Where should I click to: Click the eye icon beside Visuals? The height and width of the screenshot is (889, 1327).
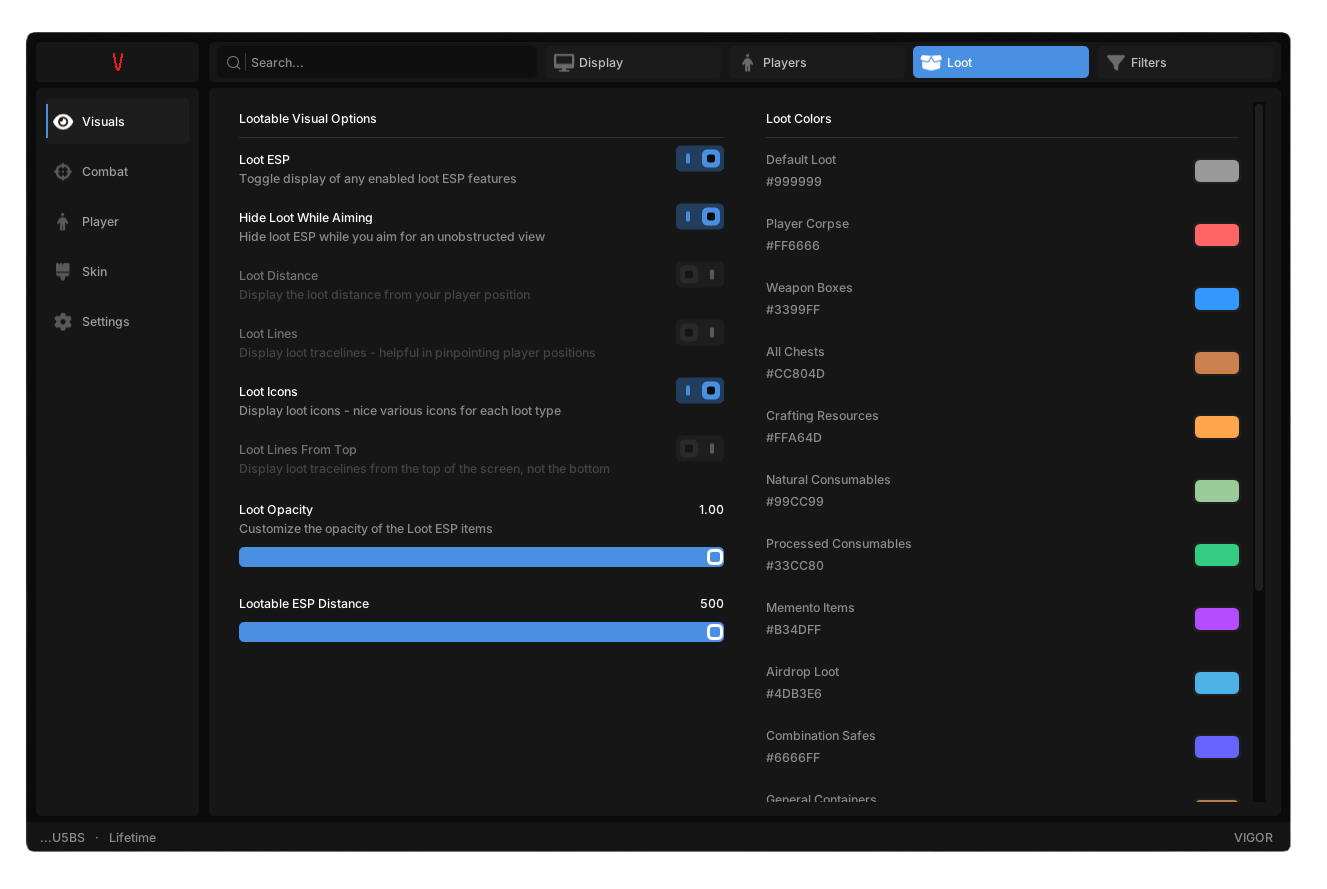pos(63,121)
